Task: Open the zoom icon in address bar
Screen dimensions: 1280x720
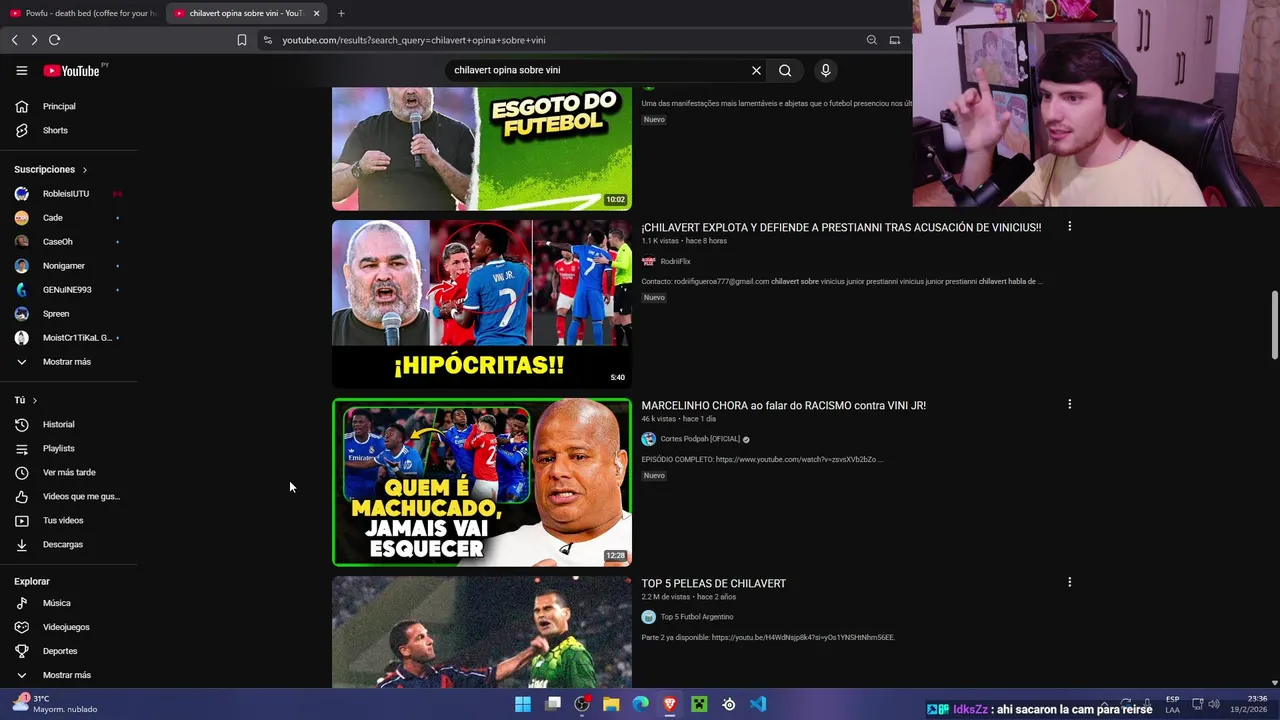Action: 872,40
